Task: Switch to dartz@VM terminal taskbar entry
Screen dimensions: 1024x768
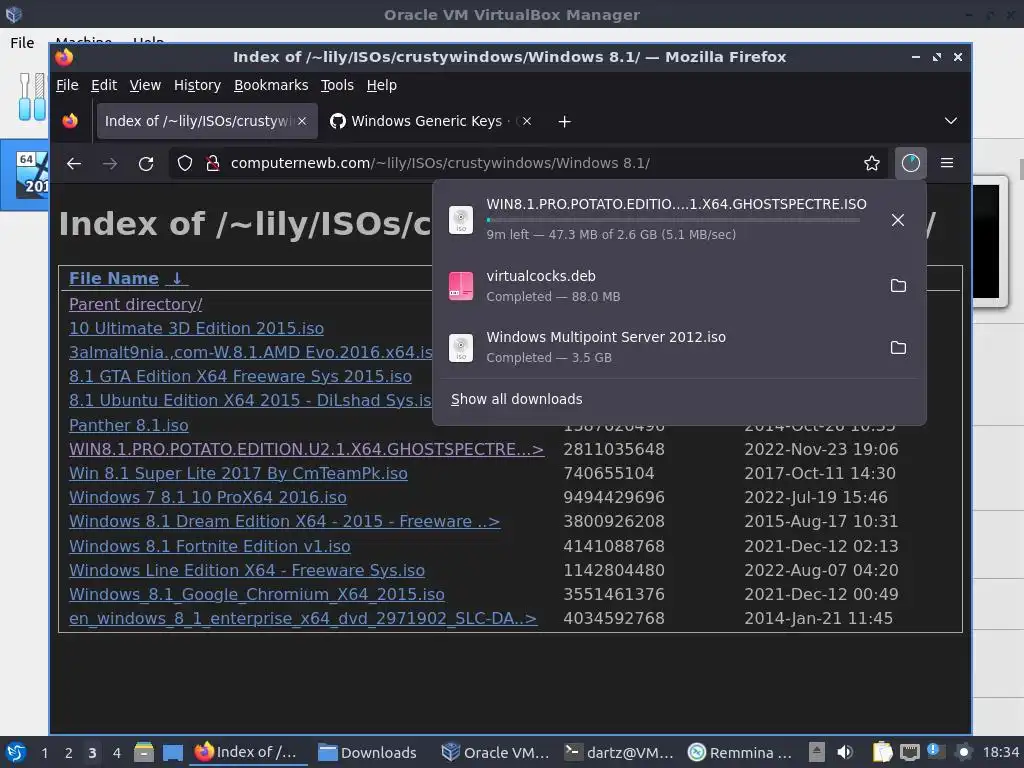Action: coord(618,752)
